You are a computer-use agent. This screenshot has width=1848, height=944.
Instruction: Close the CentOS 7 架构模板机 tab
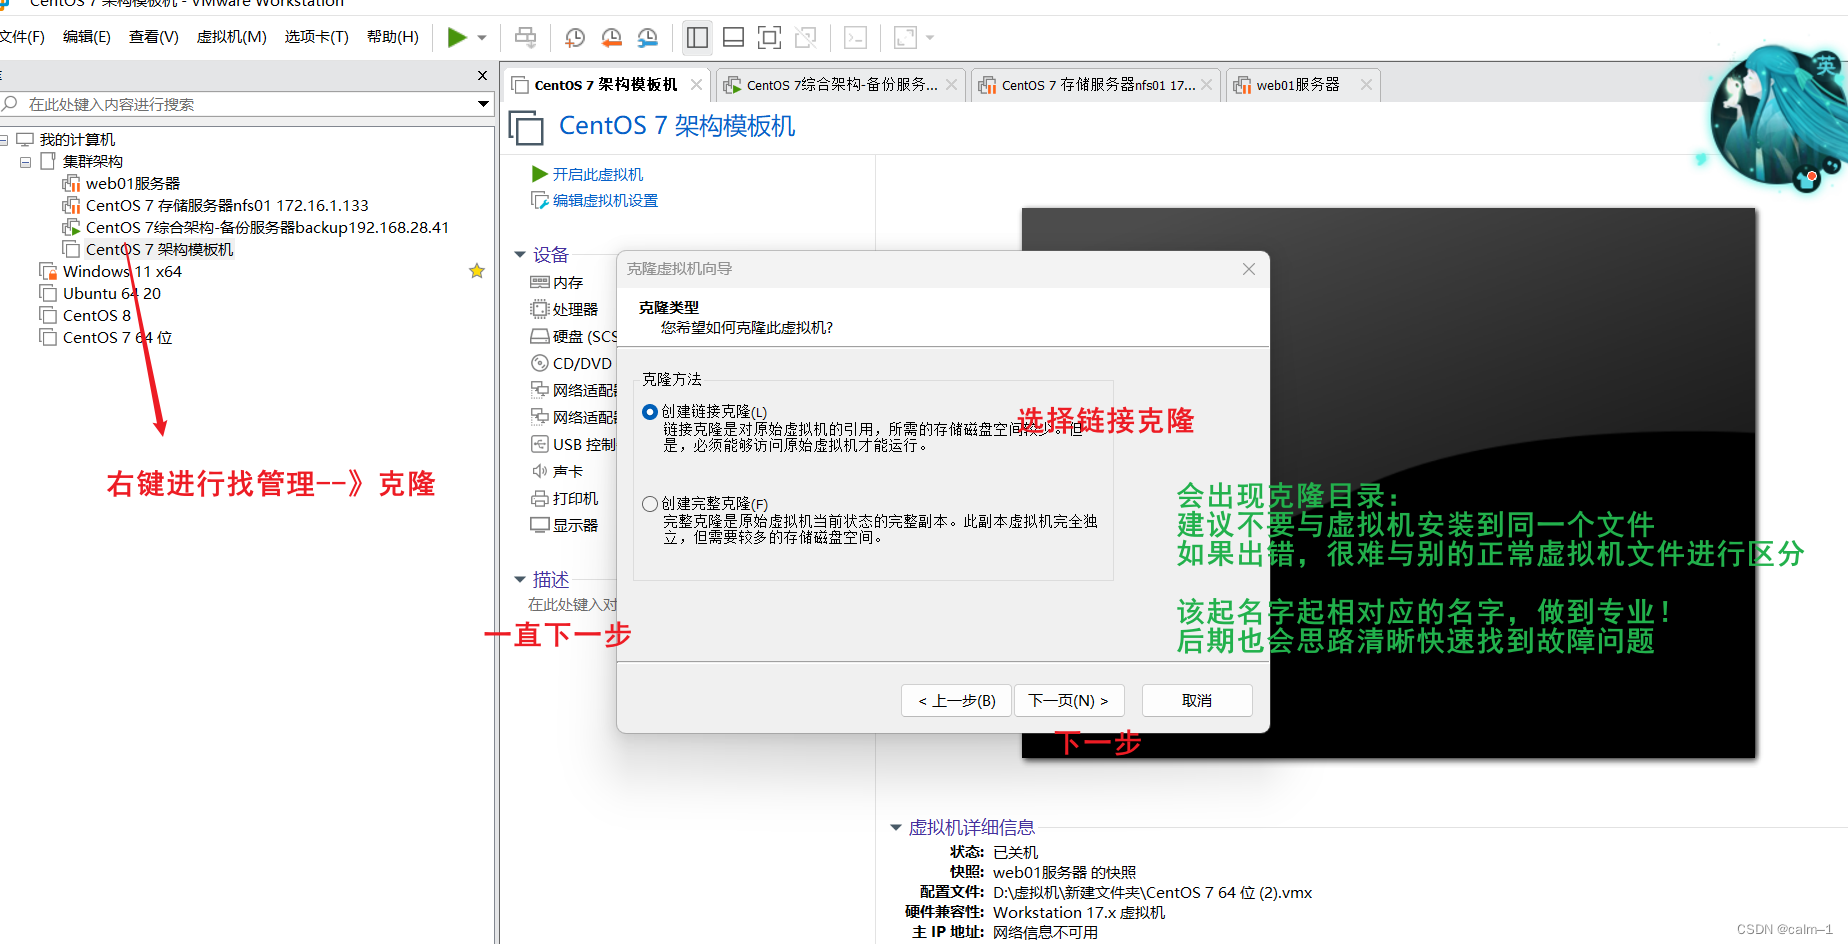point(696,85)
